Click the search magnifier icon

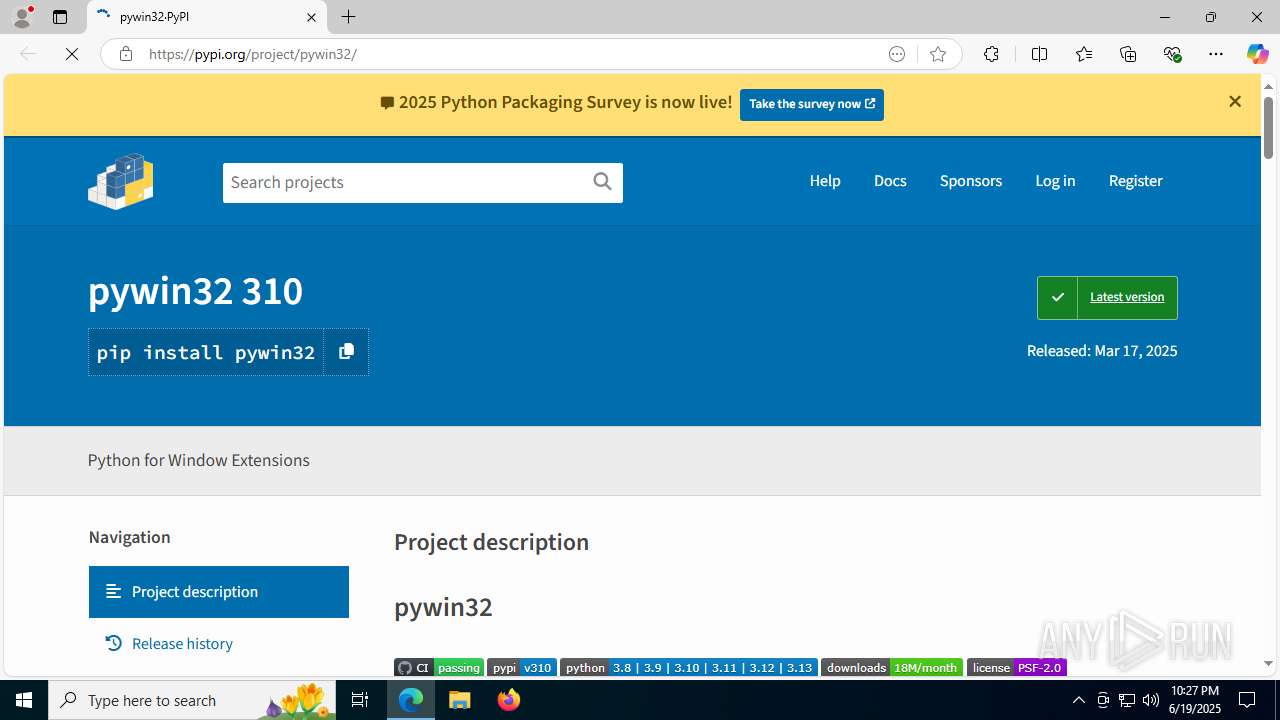tap(602, 181)
